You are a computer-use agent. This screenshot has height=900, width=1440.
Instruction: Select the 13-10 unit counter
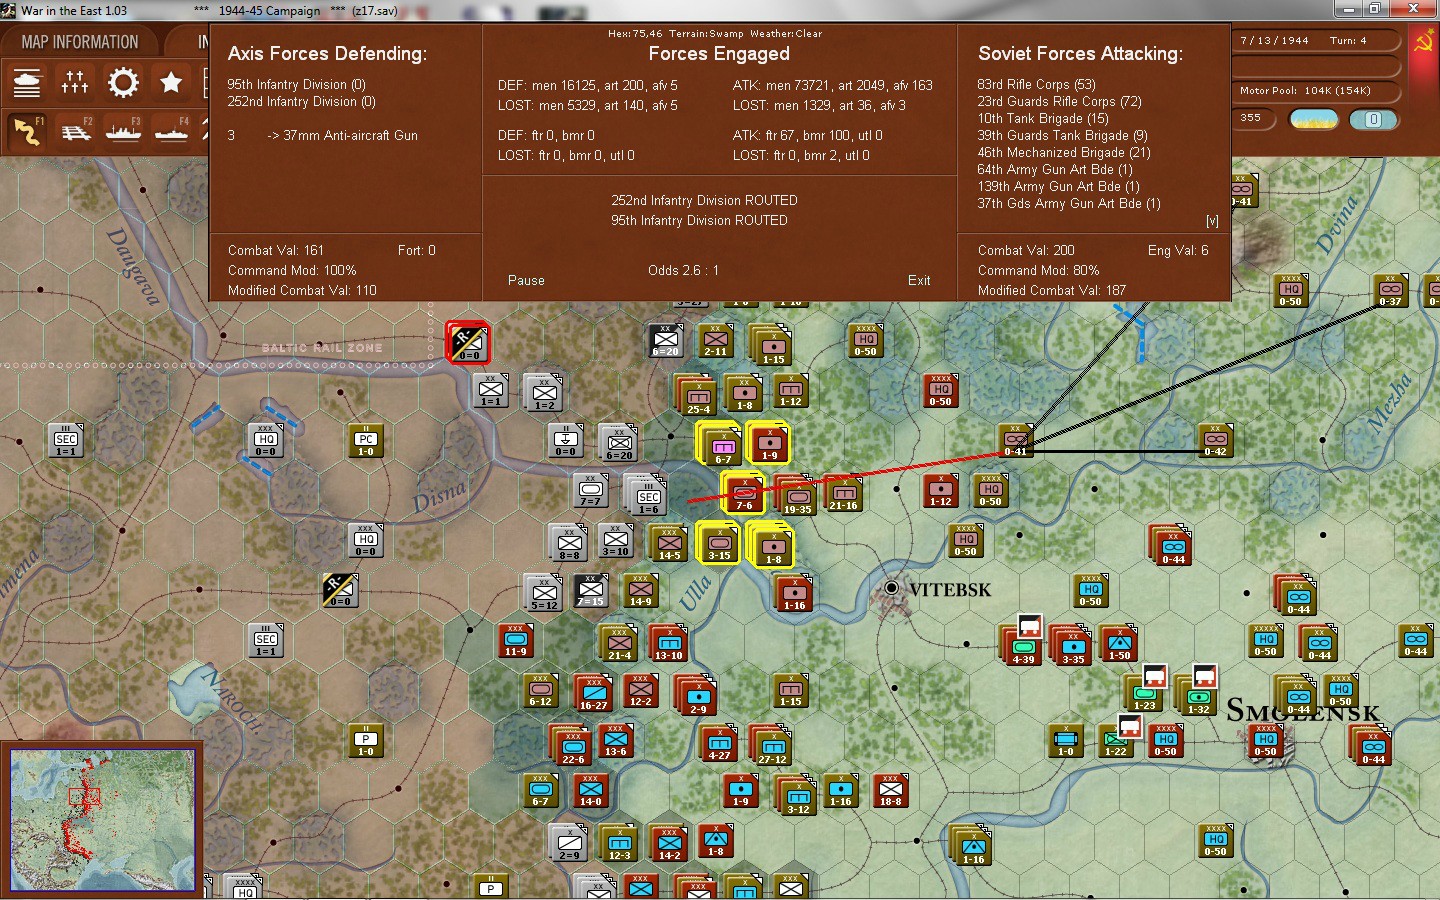coord(668,644)
